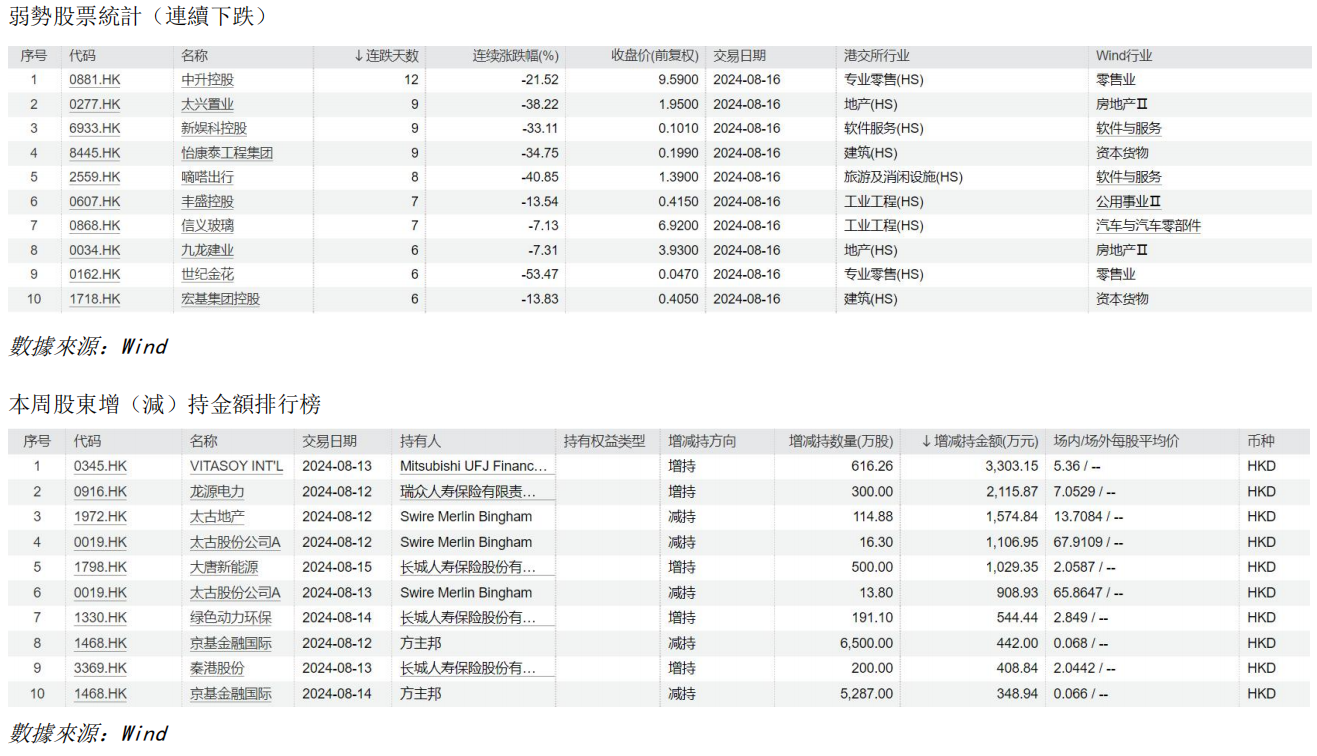This screenshot has height=756, width=1317.
Task: Open stock code 1718.HK link
Action: click(95, 299)
